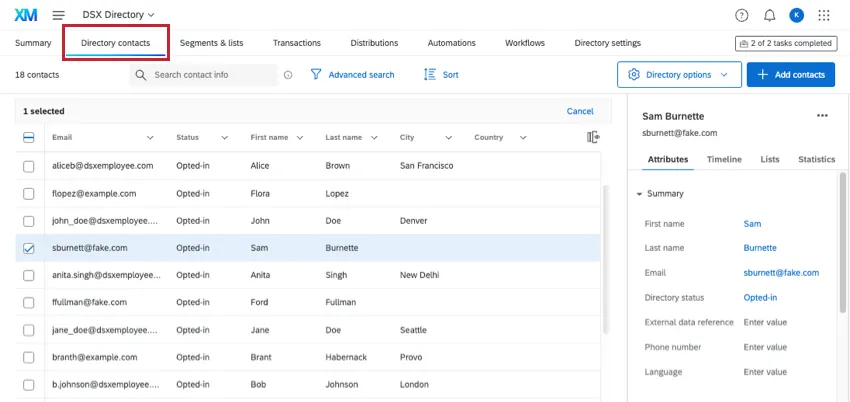
Task: Click the Add contacts button
Action: tap(791, 75)
